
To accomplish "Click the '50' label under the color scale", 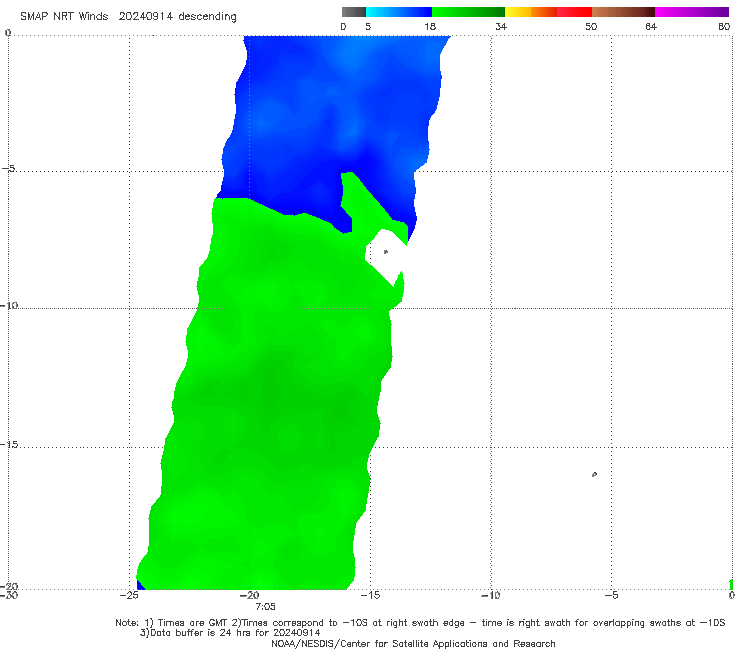I will (591, 26).
